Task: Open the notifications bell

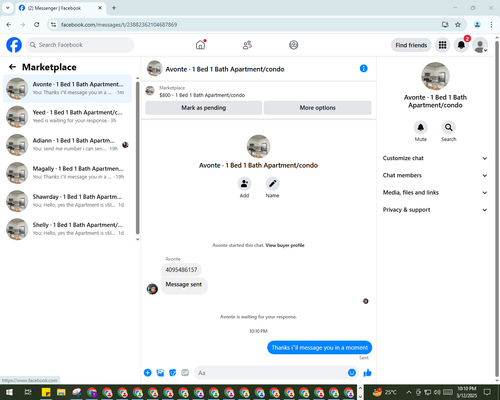Action: [x=461, y=45]
